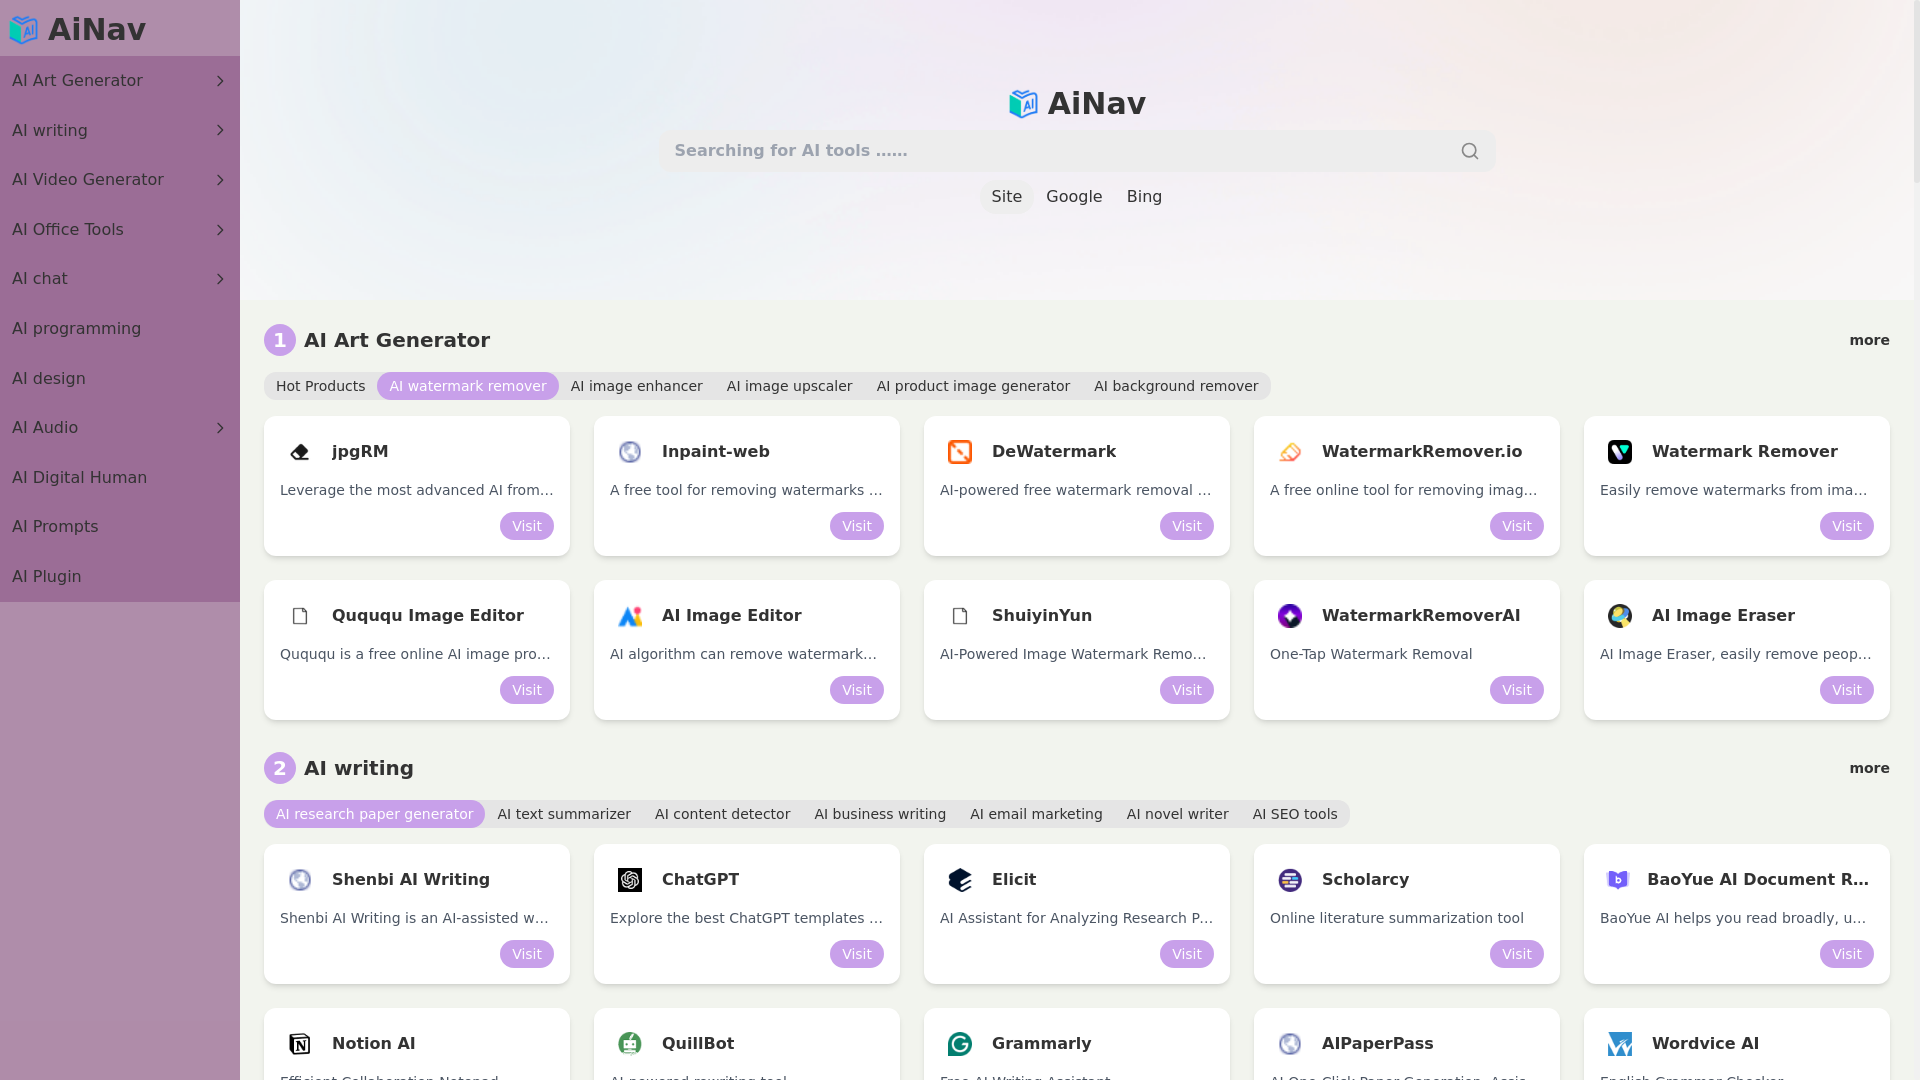The height and width of the screenshot is (1080, 1920).
Task: Switch to the AI SEO tools tab
Action: coord(1295,814)
